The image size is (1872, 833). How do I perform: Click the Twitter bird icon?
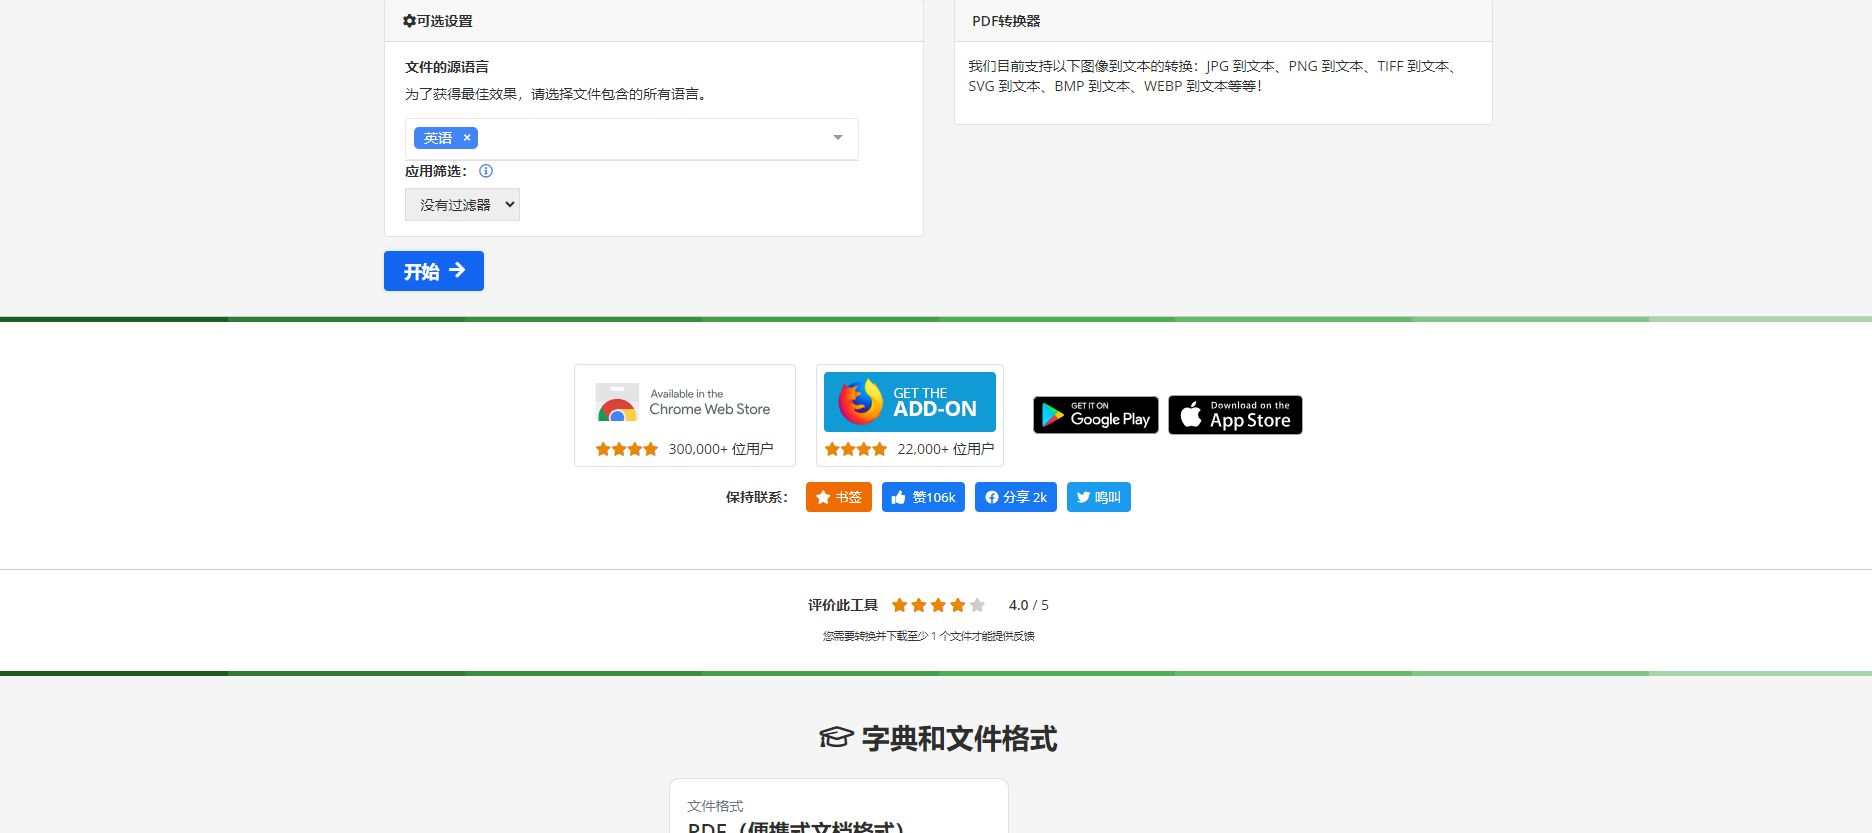tap(1083, 497)
